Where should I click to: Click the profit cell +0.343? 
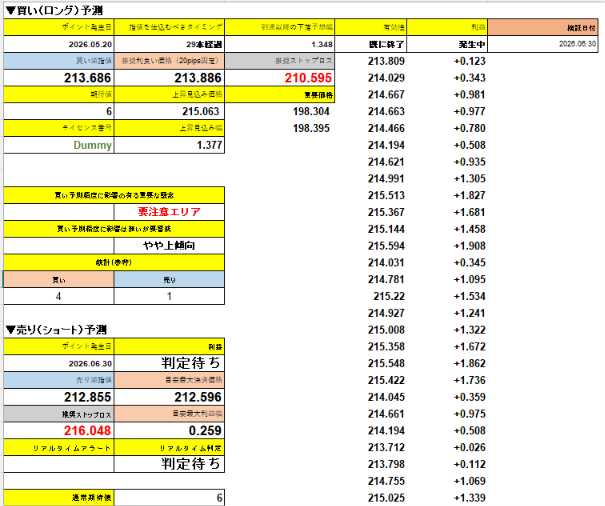[x=470, y=78]
